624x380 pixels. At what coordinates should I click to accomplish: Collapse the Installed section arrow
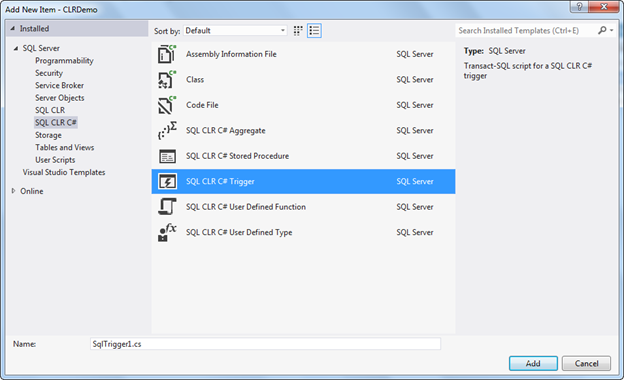(13, 29)
